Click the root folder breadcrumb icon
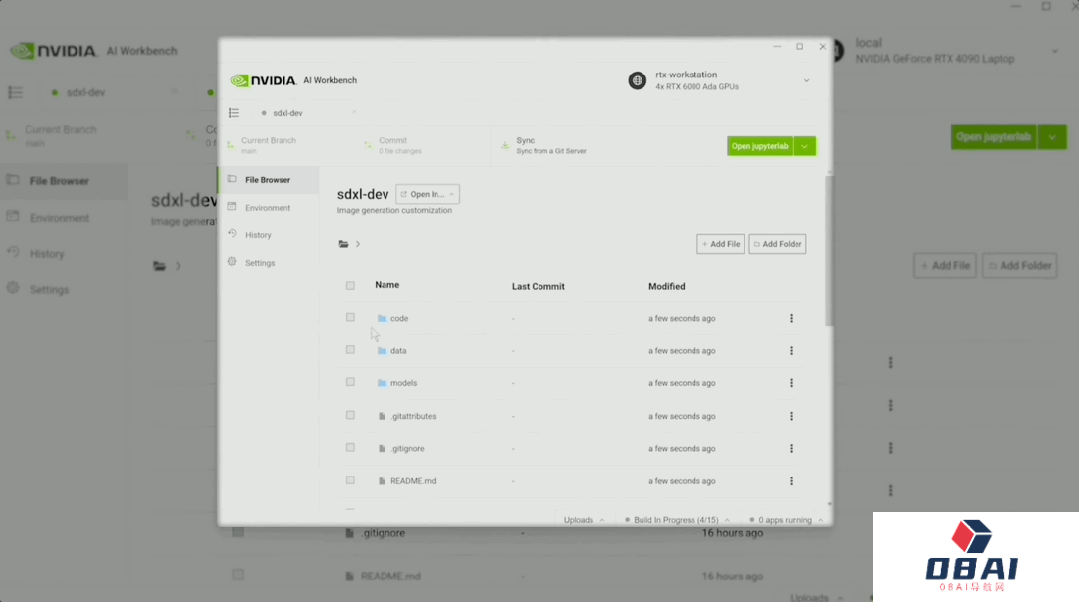The height and width of the screenshot is (602, 1079). [x=344, y=244]
